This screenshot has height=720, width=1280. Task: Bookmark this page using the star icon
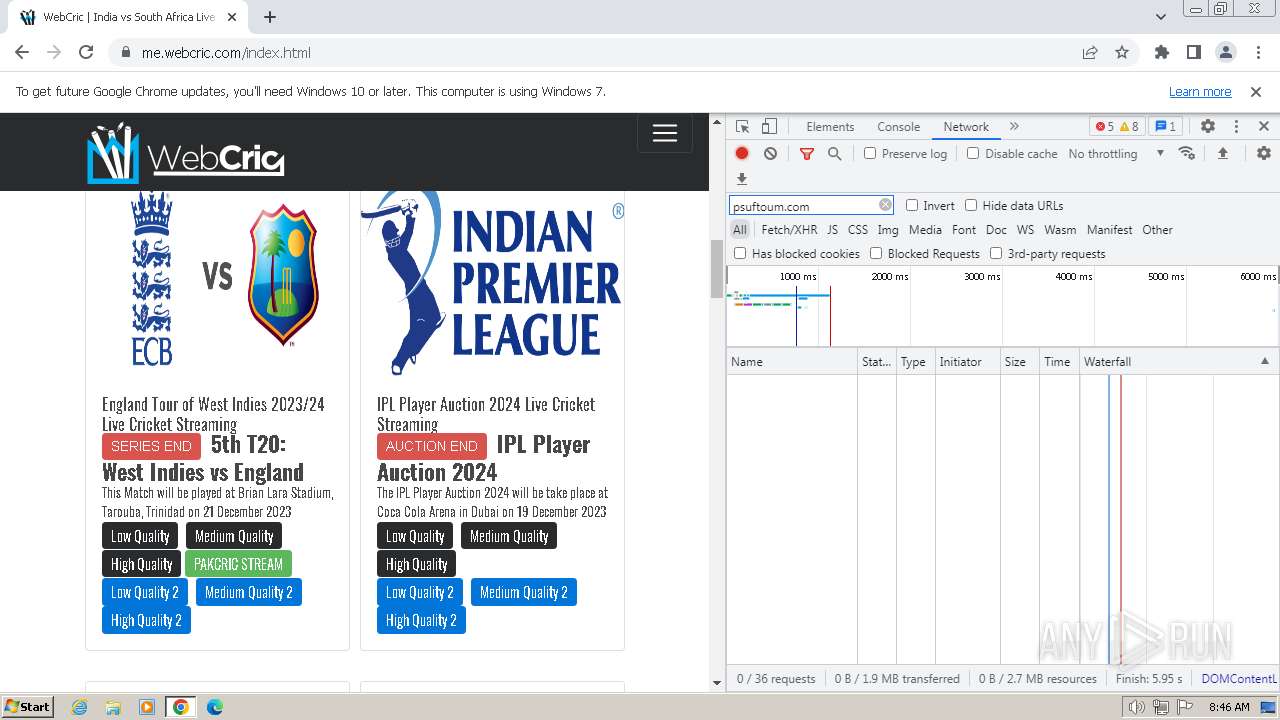(1122, 53)
